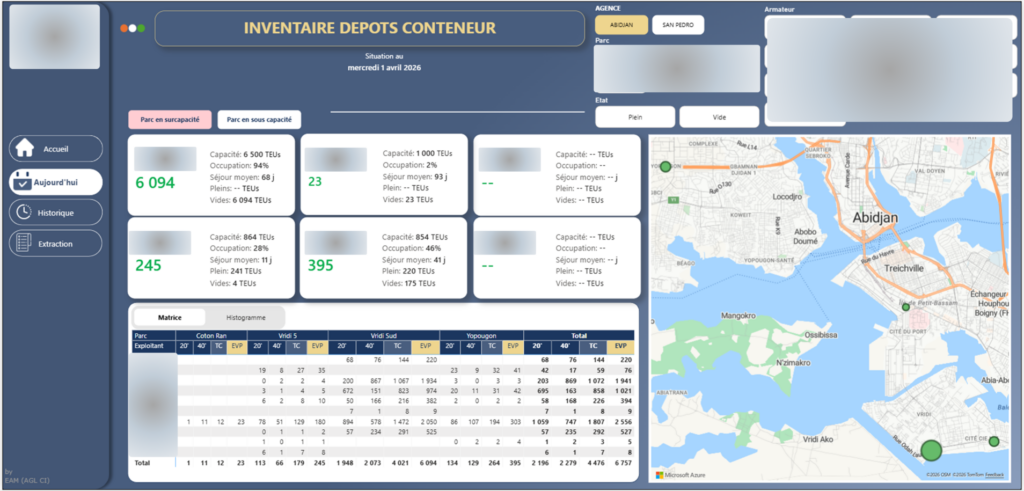The width and height of the screenshot is (1024, 491).
Task: Click the green map bubble near Cité du Port
Action: coord(906,307)
